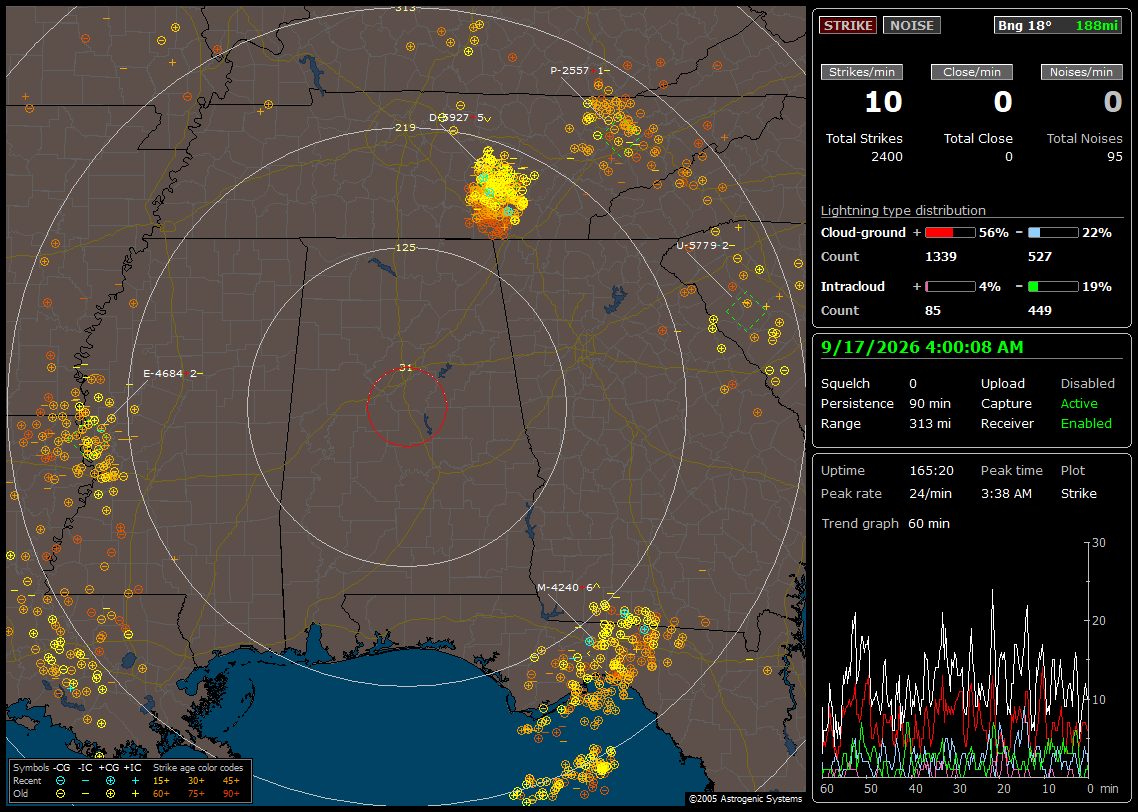
Task: Toggle the NOISE mode button
Action: [912, 25]
